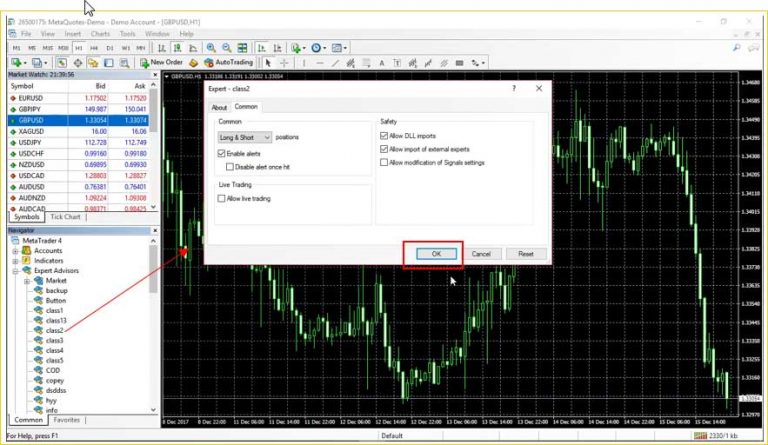Click Navigator panel vertical scrollbar

tap(153, 325)
